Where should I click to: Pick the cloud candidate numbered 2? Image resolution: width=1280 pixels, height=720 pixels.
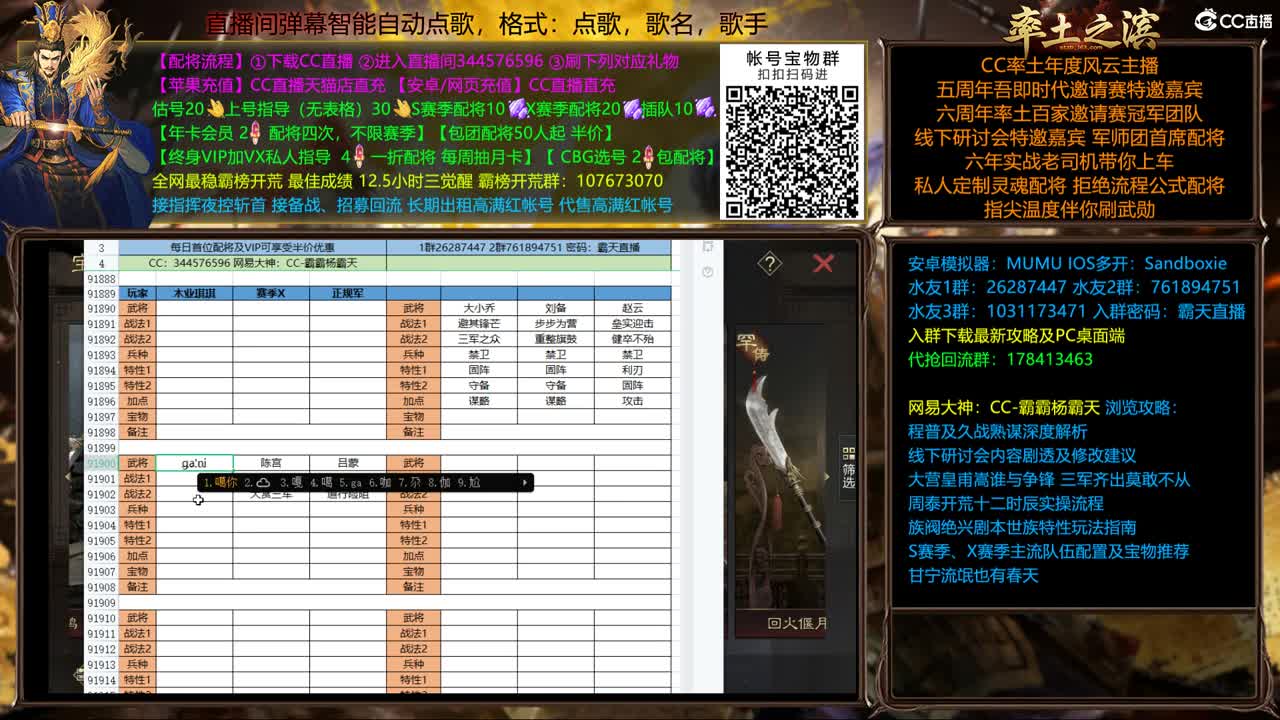258,483
